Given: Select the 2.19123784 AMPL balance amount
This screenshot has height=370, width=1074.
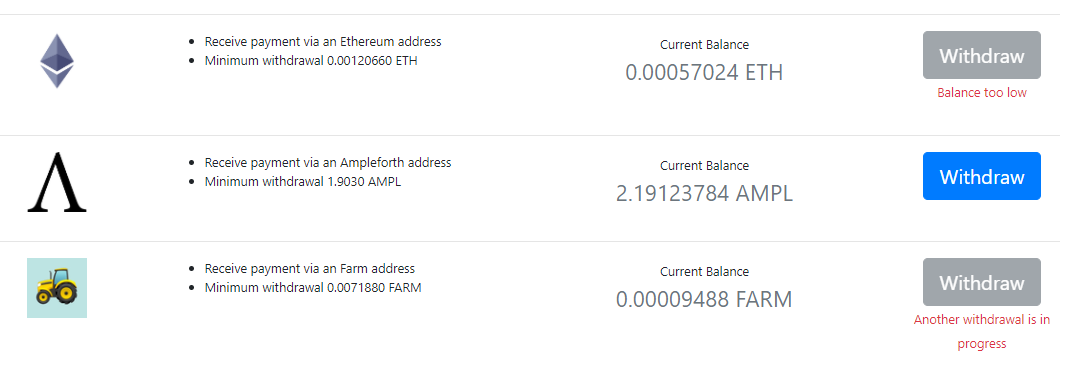Looking at the screenshot, I should click(704, 194).
